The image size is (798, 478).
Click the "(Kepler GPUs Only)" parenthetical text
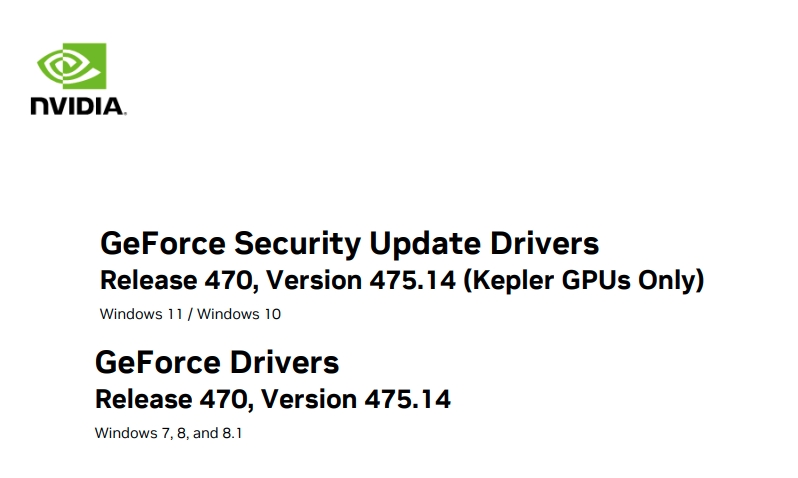(x=584, y=280)
